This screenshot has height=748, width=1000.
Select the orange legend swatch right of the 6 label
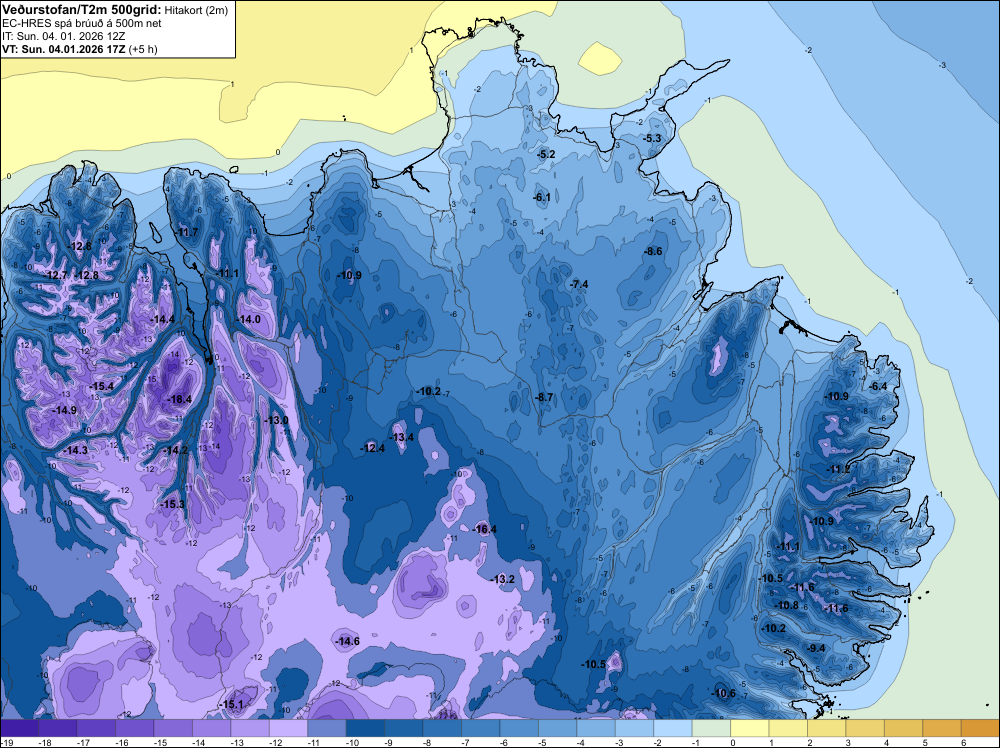pyautogui.click(x=980, y=728)
